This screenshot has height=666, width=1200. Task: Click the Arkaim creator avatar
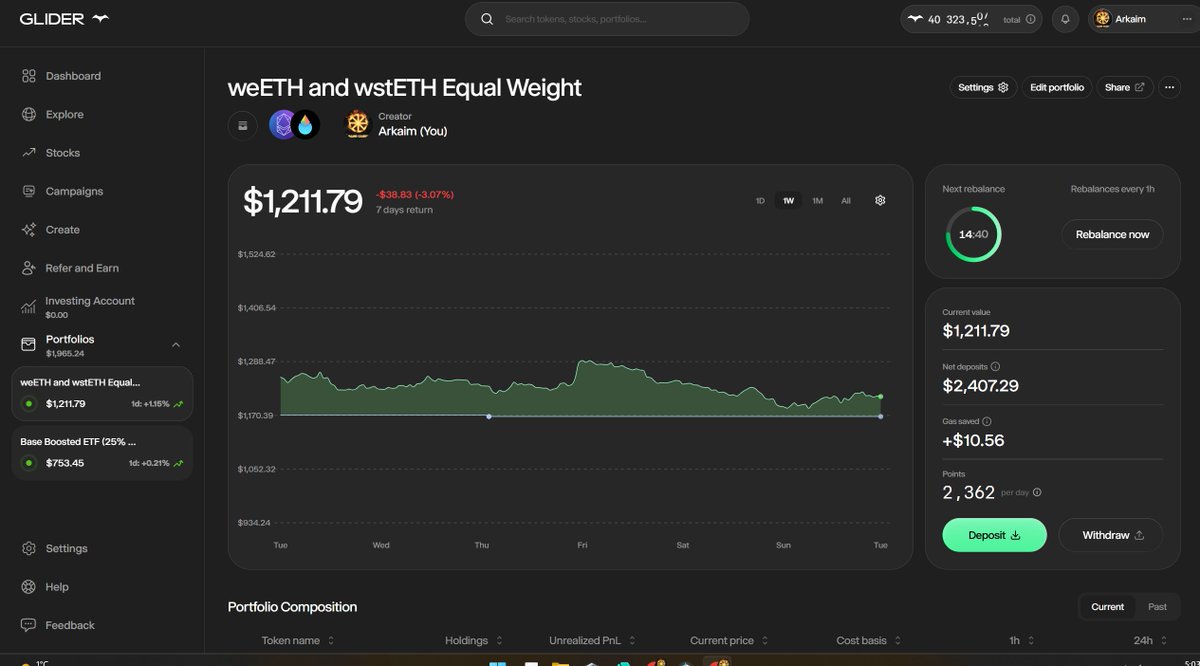[x=358, y=124]
